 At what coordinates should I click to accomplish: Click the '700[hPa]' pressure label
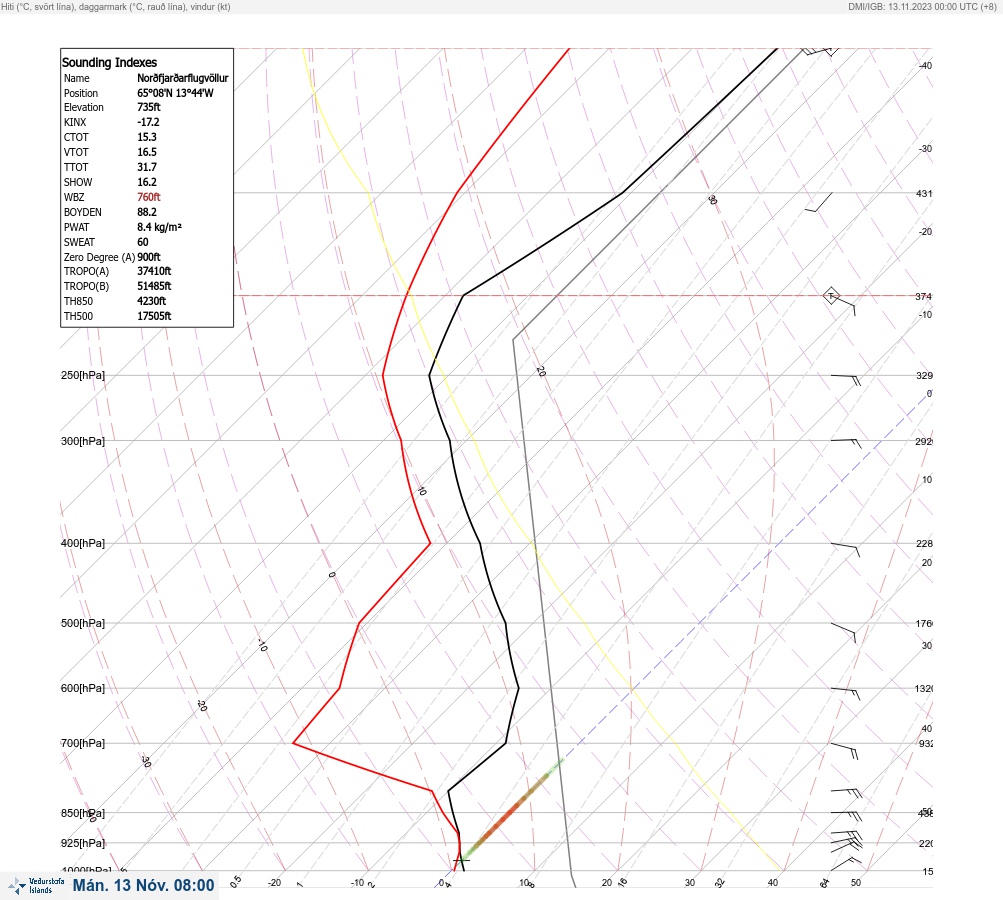point(83,743)
